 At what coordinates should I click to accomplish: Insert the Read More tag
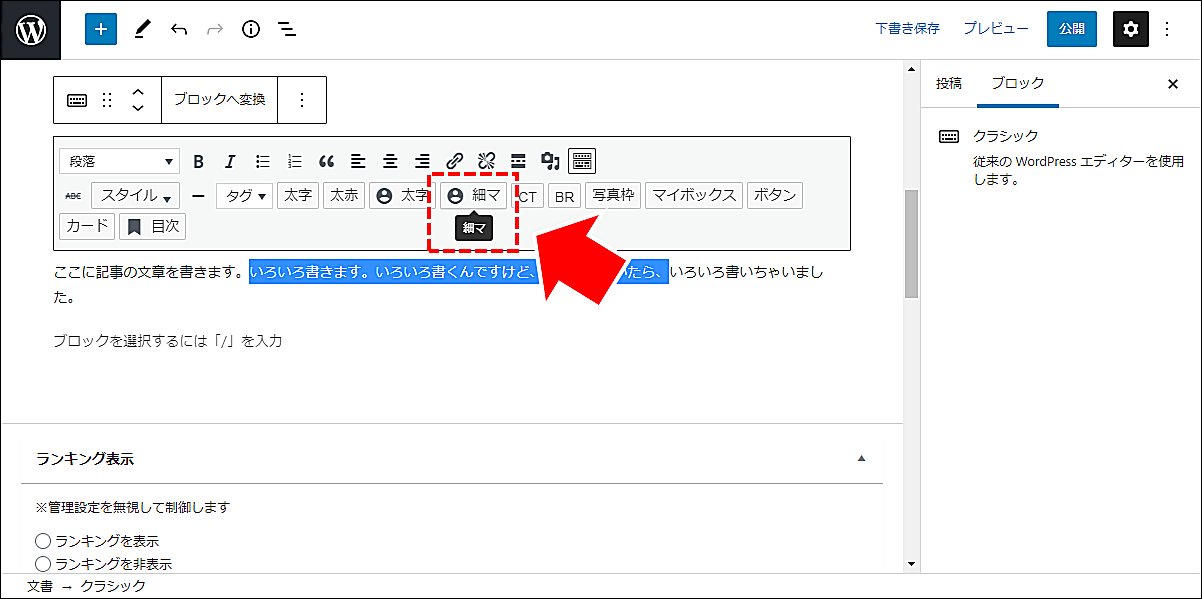[519, 160]
